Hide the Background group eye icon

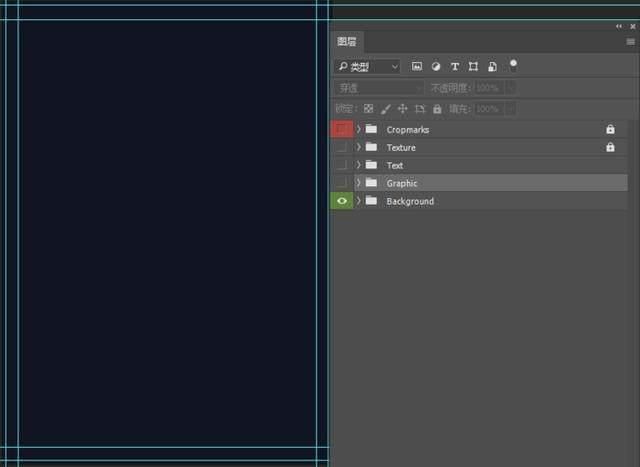click(x=342, y=201)
